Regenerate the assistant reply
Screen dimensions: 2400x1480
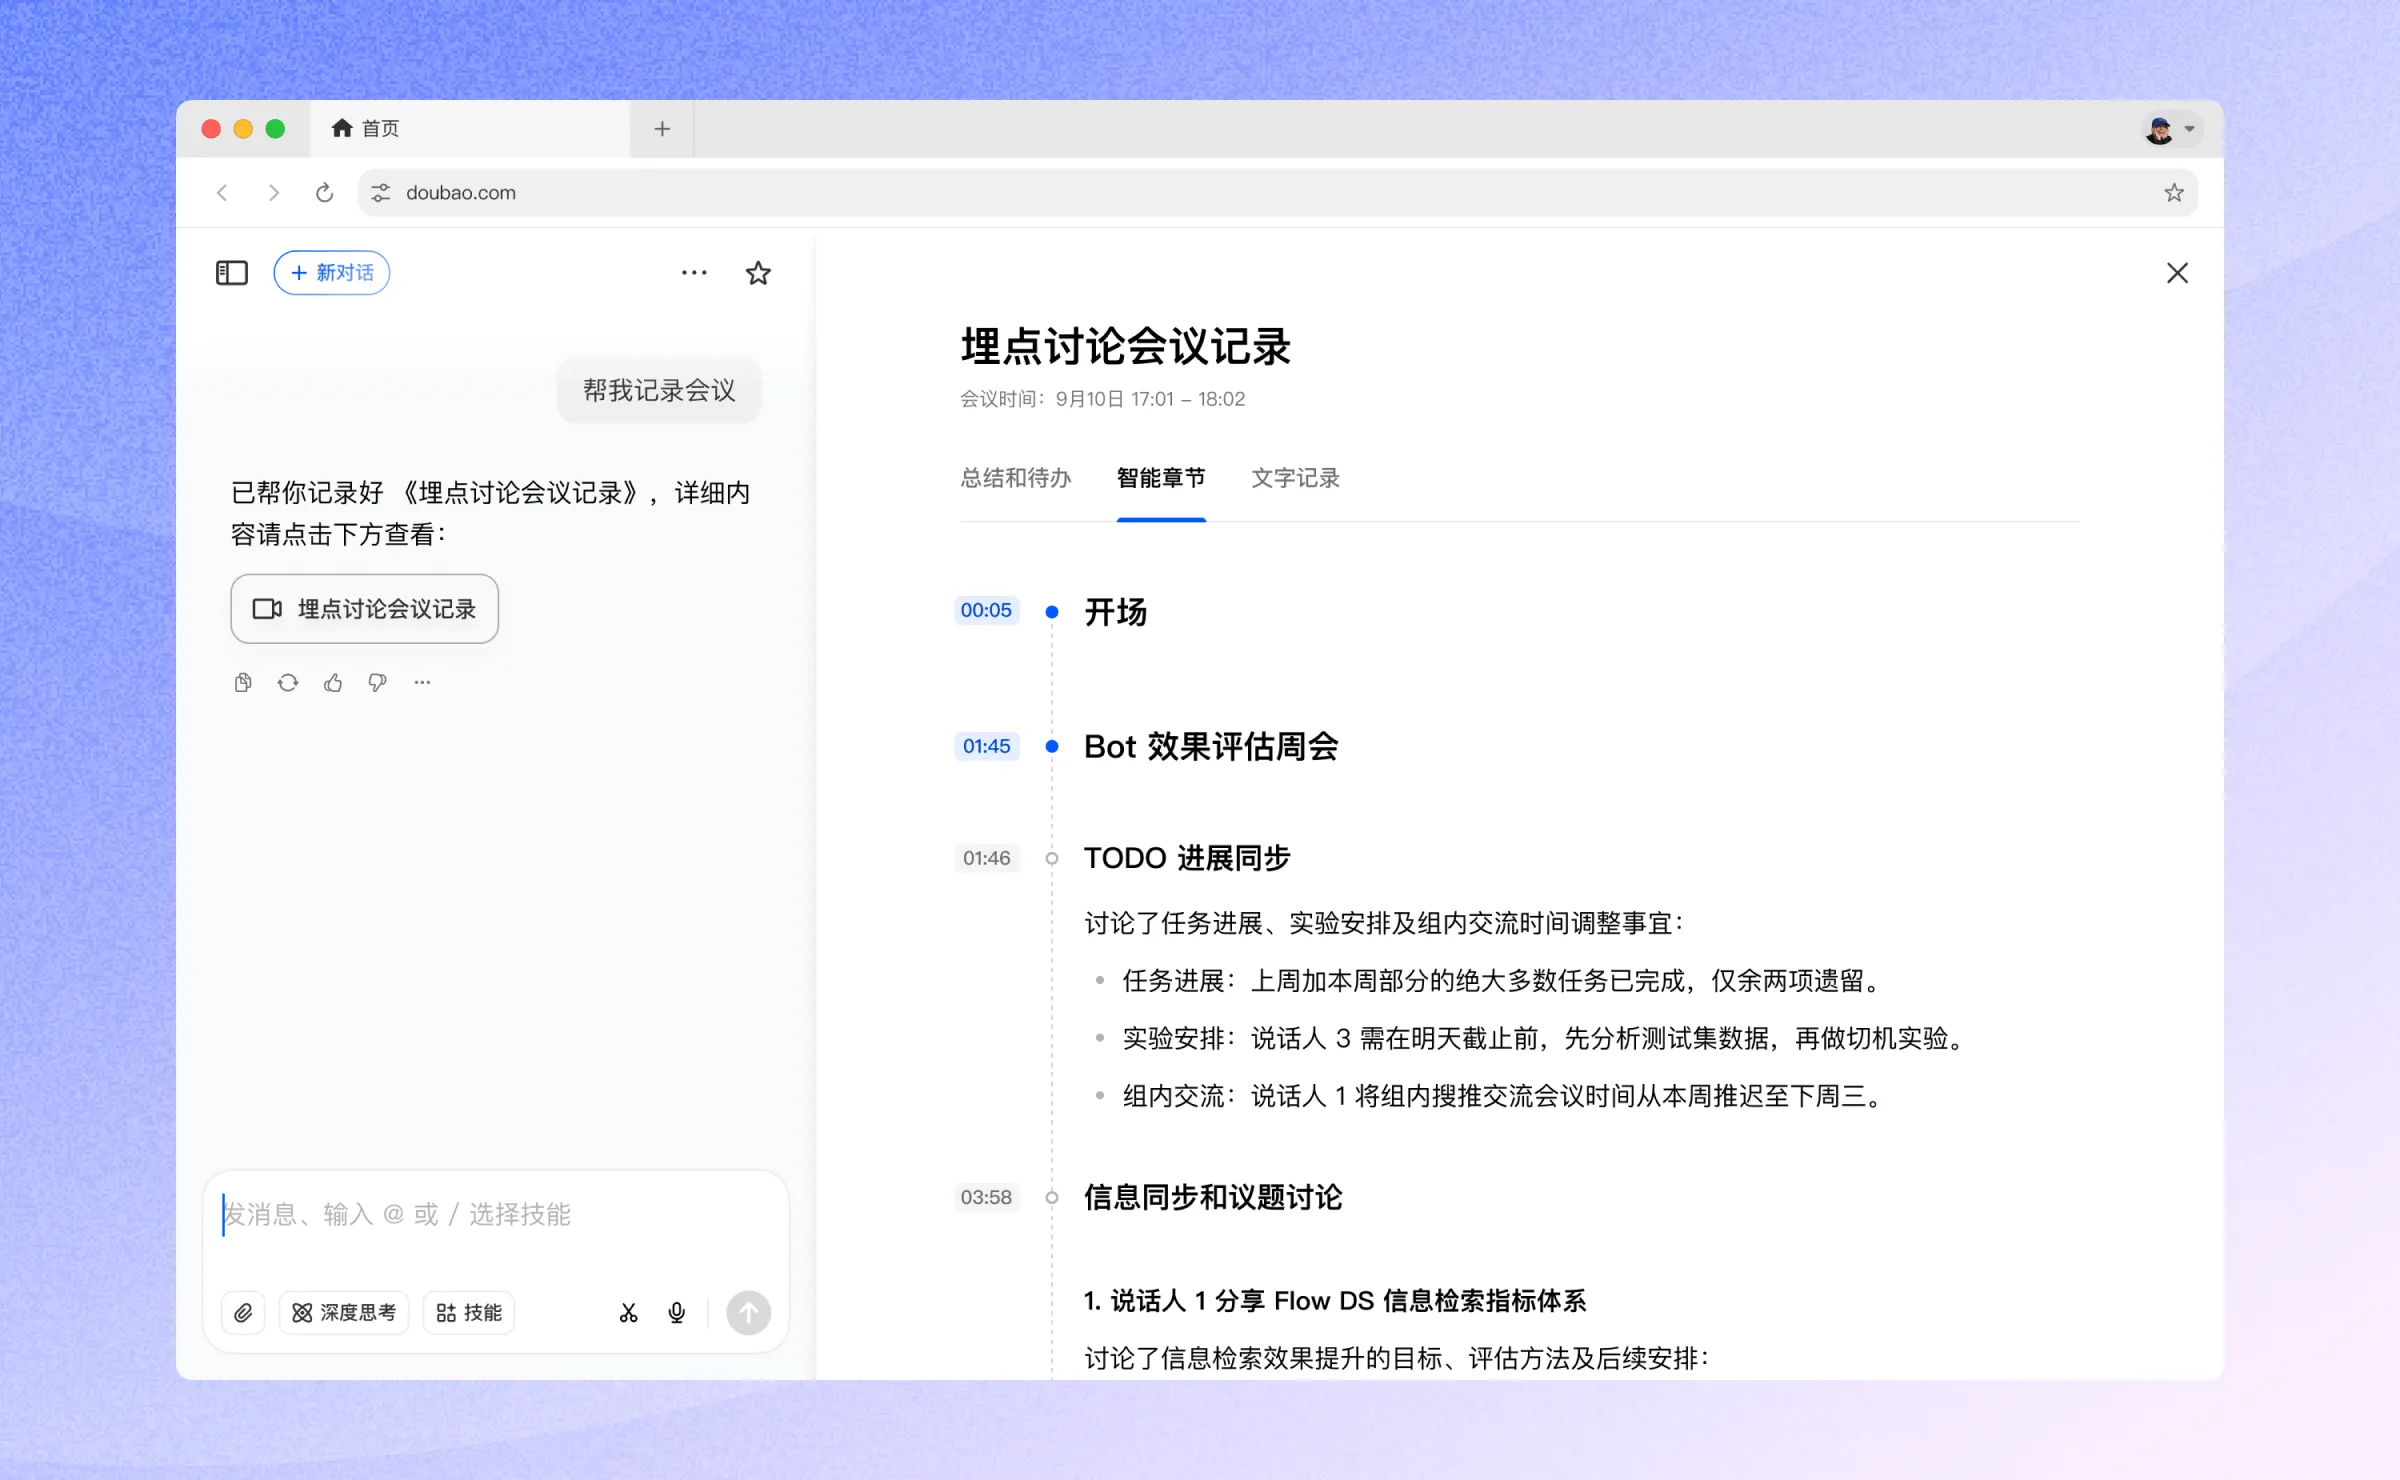click(x=288, y=683)
